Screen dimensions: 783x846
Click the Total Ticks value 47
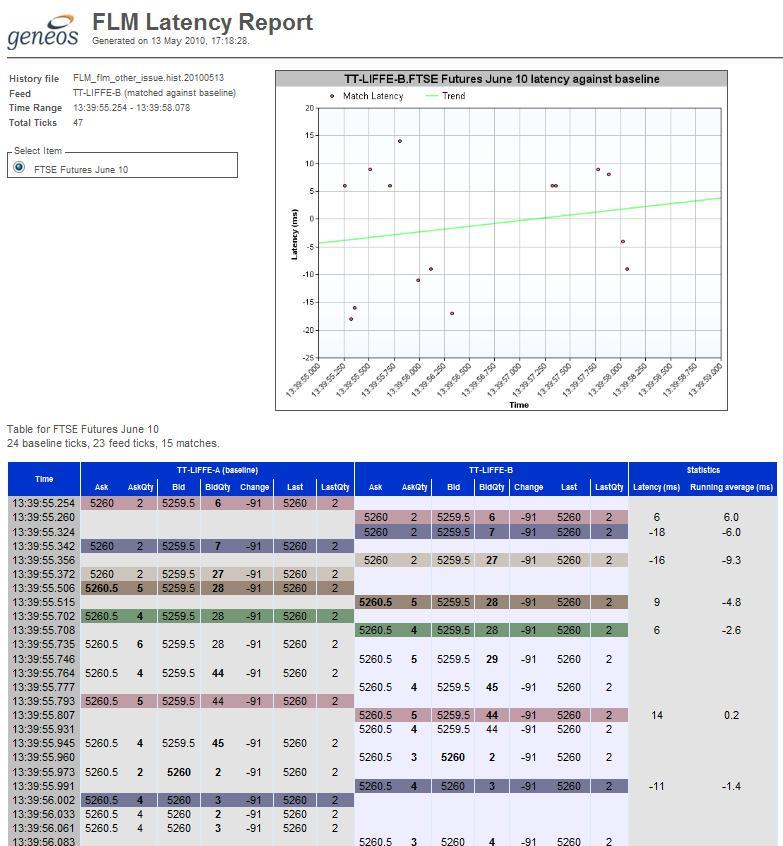click(x=78, y=122)
